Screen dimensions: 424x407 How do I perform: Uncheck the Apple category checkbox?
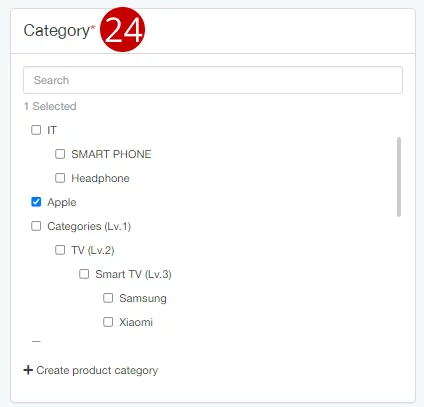36,202
